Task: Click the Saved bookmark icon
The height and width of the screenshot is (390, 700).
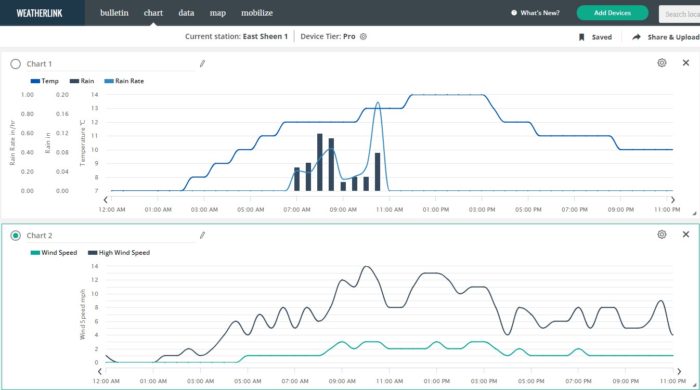Action: pos(582,37)
